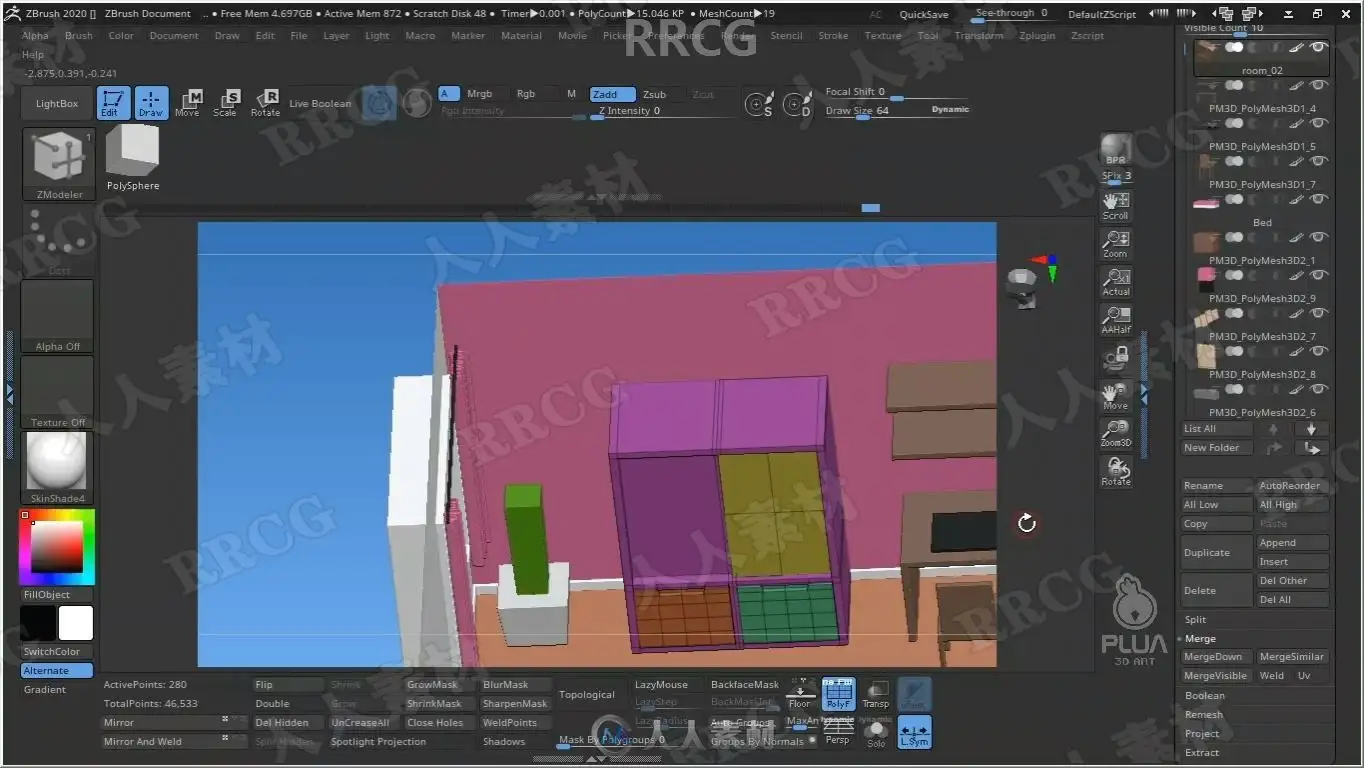Turn on Solo mode
The width and height of the screenshot is (1364, 768).
click(876, 731)
